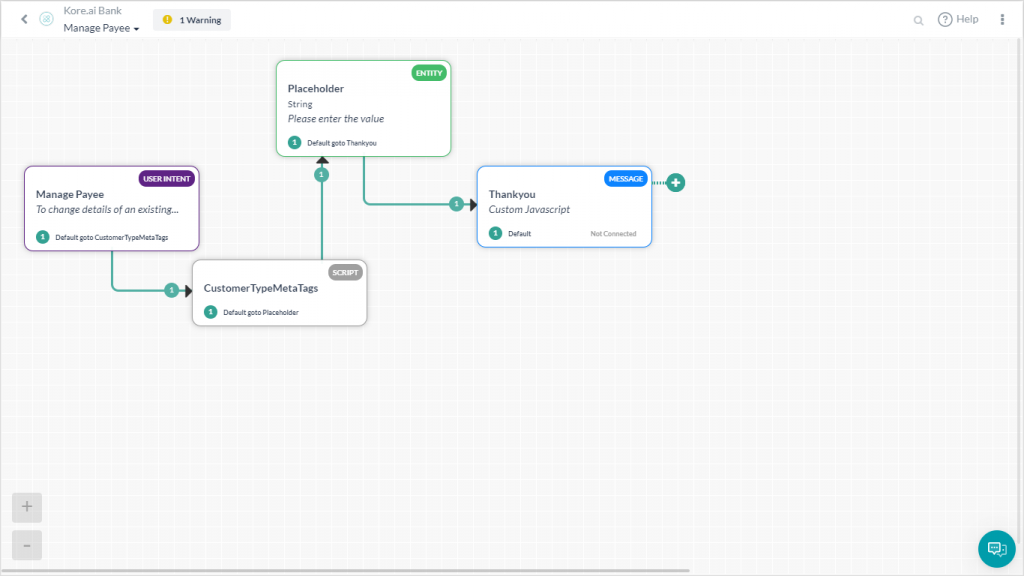Click the warning triangle icon in the header
This screenshot has width=1024, height=576.
pyautogui.click(x=165, y=19)
